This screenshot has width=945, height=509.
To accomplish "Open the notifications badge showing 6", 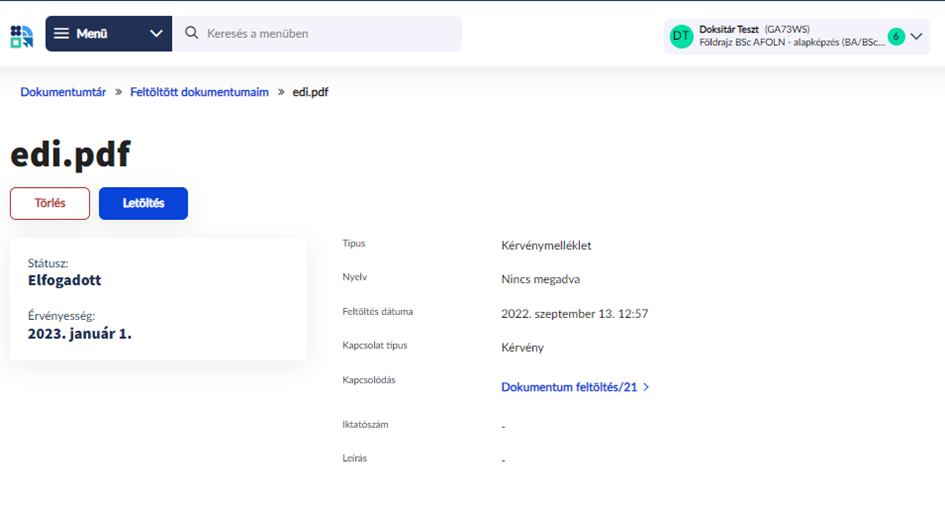I will coord(896,36).
